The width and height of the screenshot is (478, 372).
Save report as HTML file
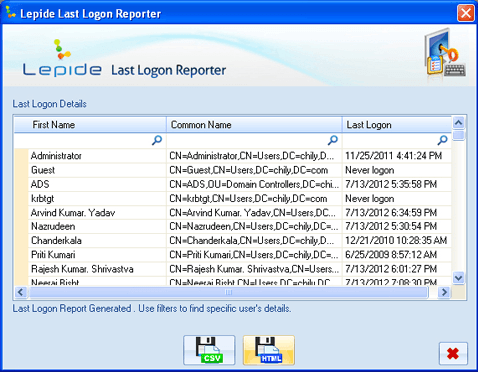pos(269,350)
